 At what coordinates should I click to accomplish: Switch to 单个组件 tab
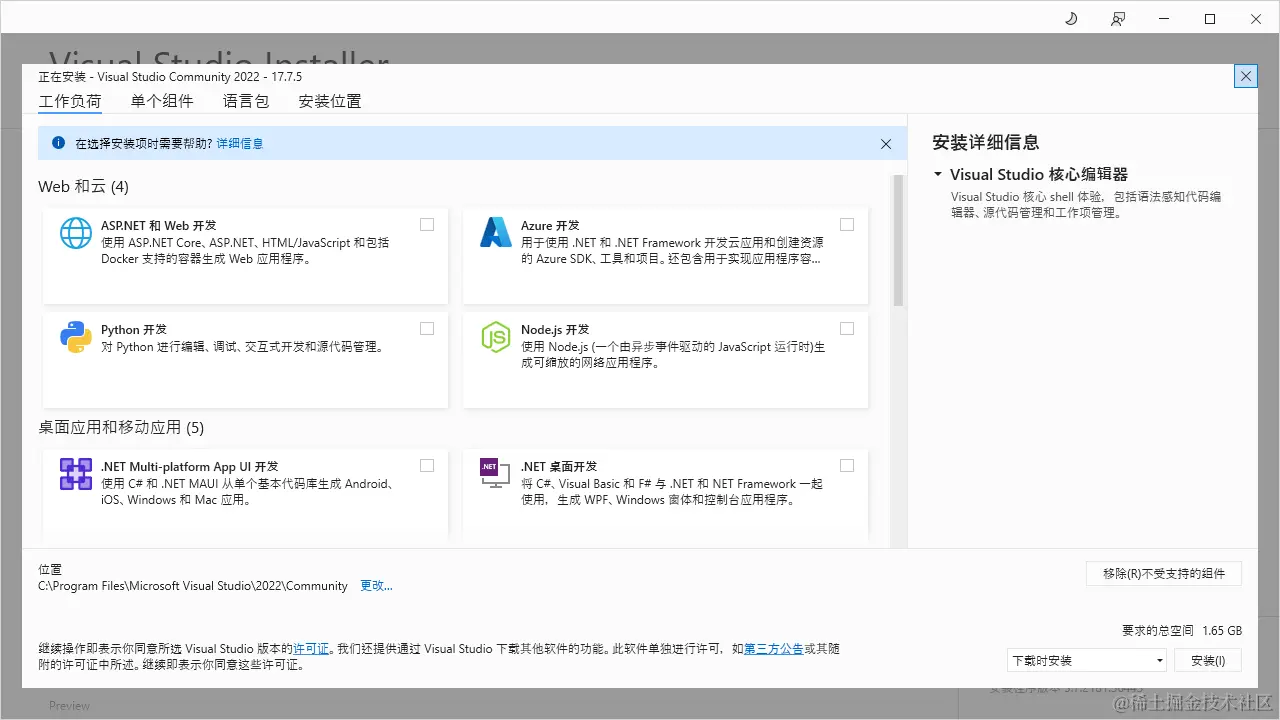(x=162, y=101)
